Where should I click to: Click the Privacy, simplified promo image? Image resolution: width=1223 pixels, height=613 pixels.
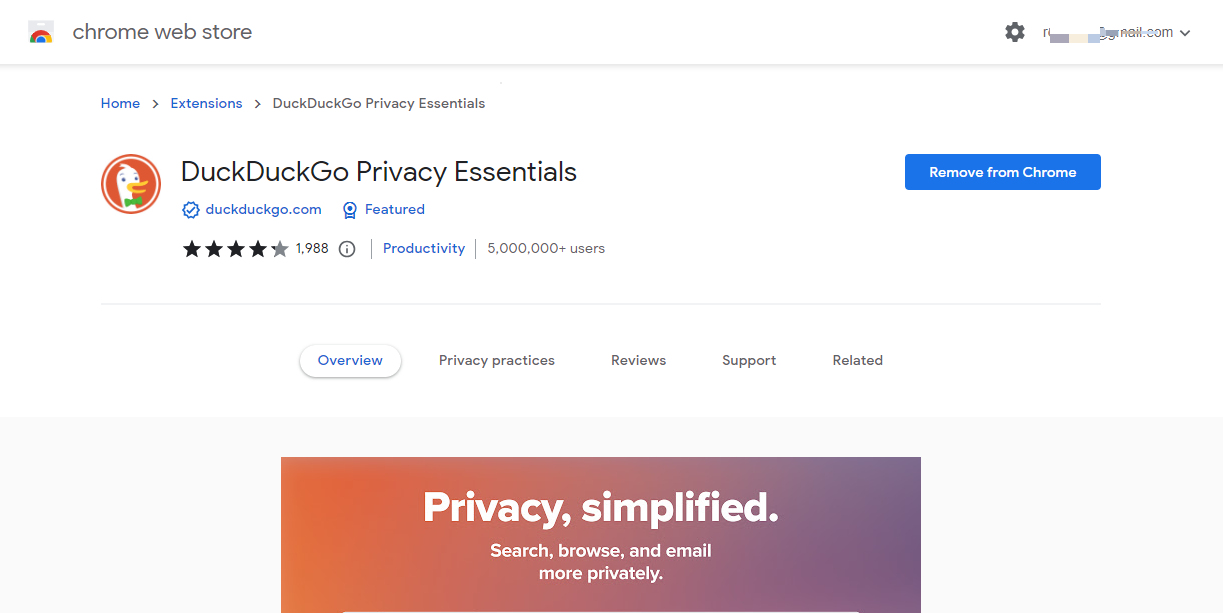pos(601,535)
